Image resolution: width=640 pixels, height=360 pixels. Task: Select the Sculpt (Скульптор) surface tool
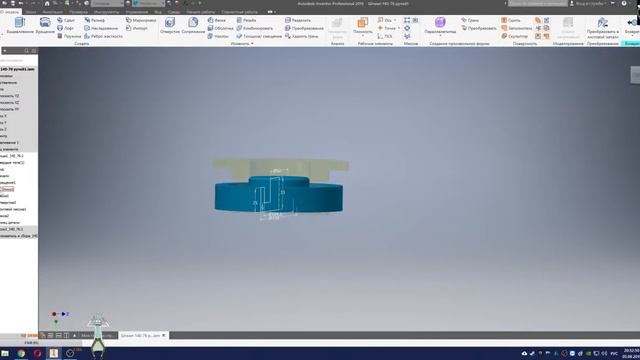pyautogui.click(x=514, y=36)
